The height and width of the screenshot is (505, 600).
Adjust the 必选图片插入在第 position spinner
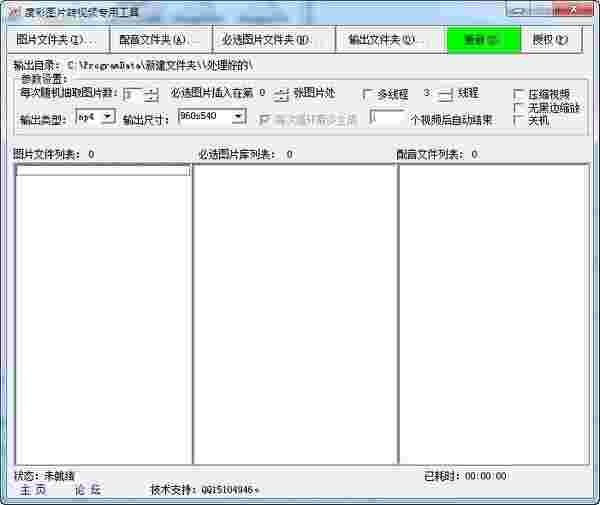[281, 95]
